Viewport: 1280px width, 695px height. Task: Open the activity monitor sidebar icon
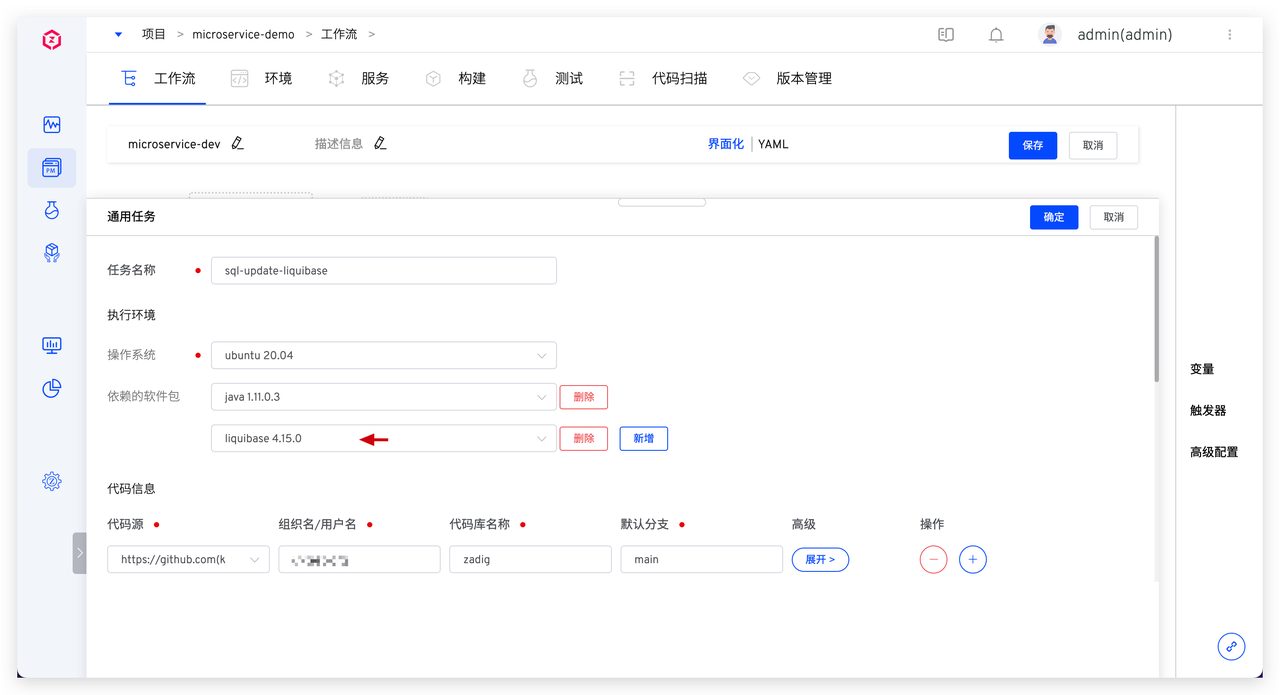(x=52, y=125)
